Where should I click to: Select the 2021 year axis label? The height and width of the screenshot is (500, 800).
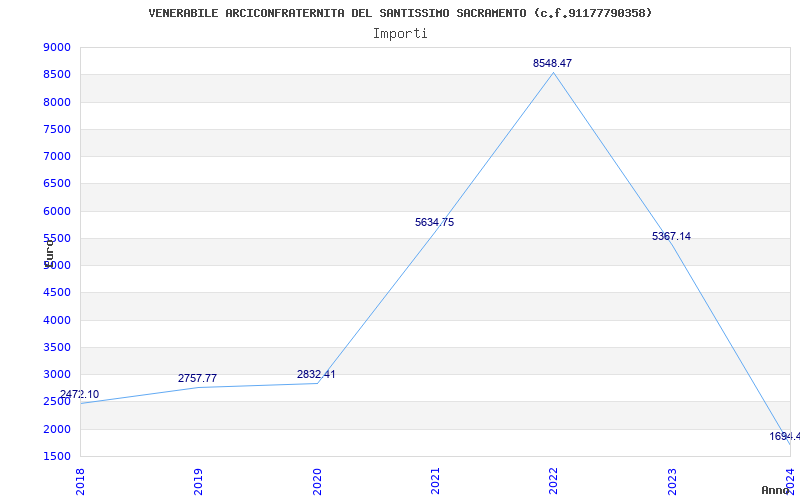[x=435, y=481]
